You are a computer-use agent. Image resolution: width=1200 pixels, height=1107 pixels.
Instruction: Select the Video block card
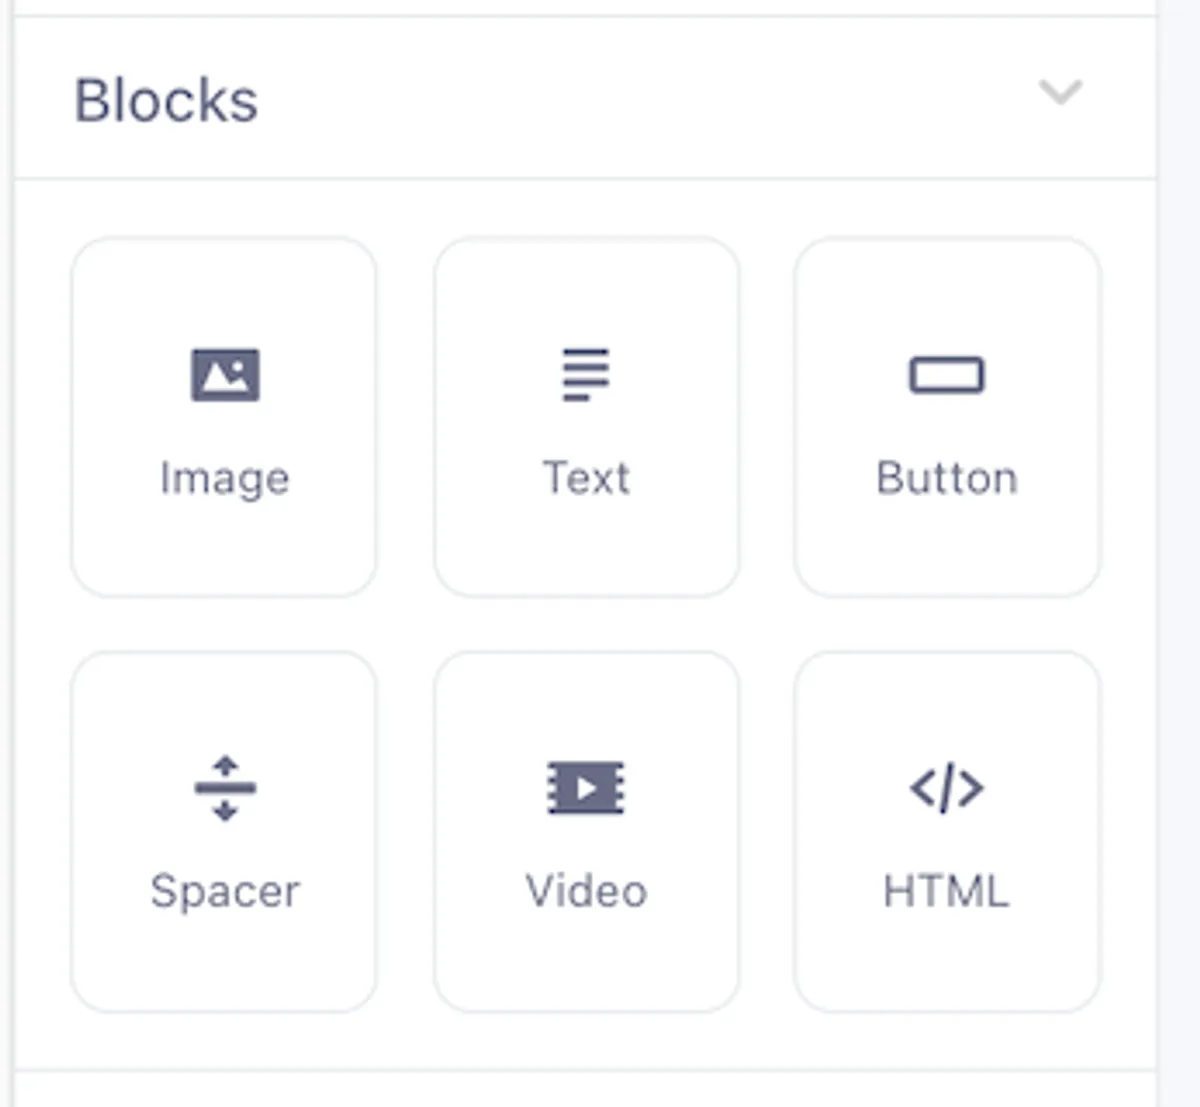tap(587, 832)
